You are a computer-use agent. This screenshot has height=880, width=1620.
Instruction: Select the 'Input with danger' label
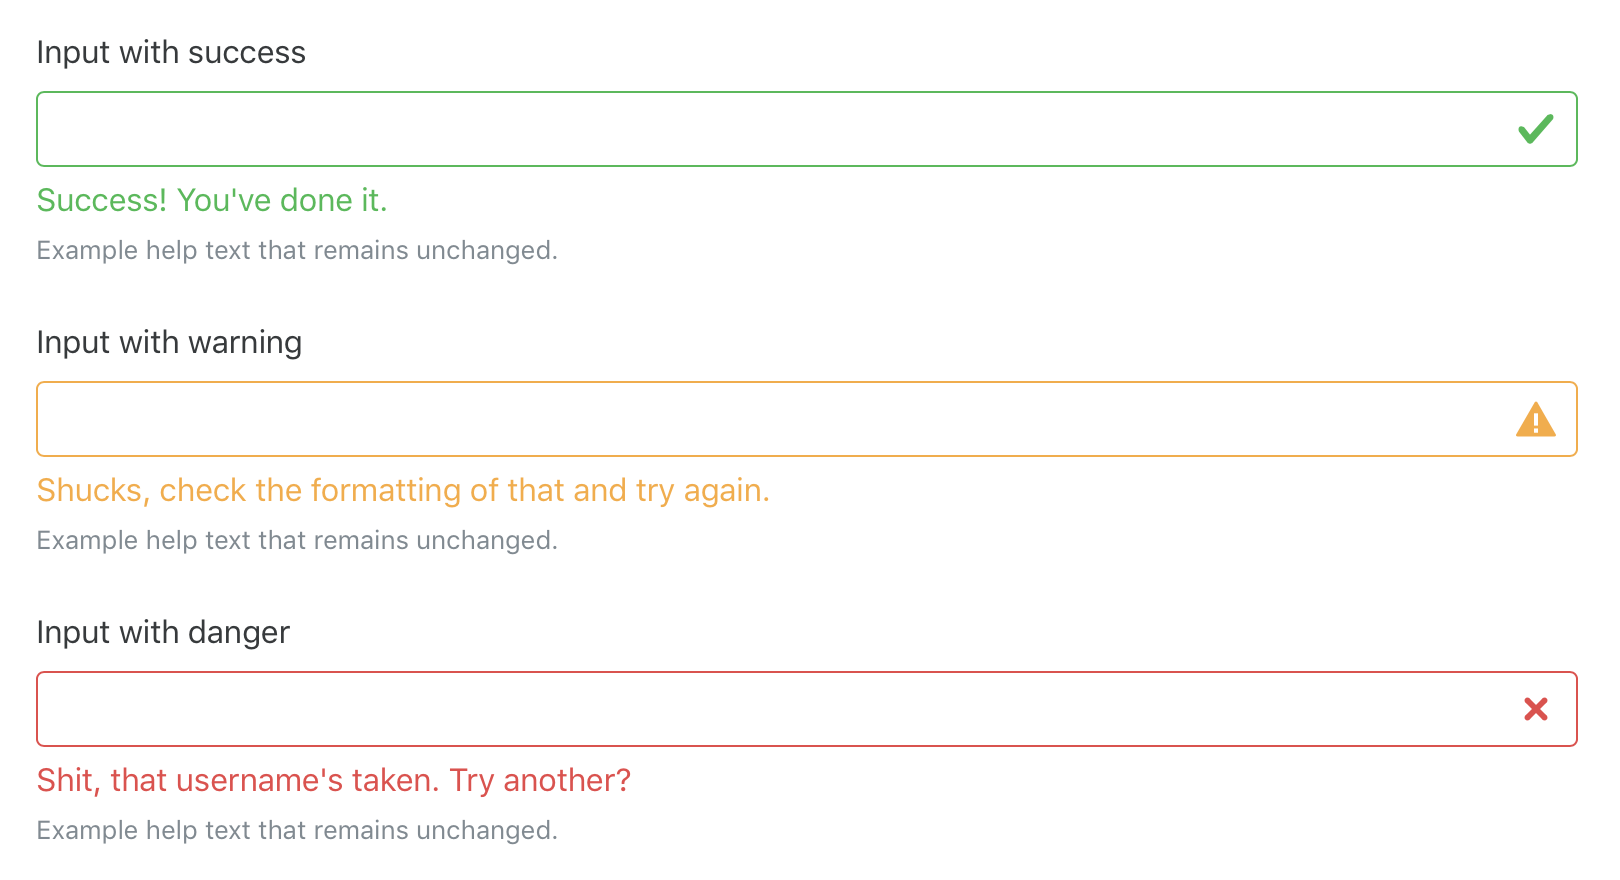162,632
